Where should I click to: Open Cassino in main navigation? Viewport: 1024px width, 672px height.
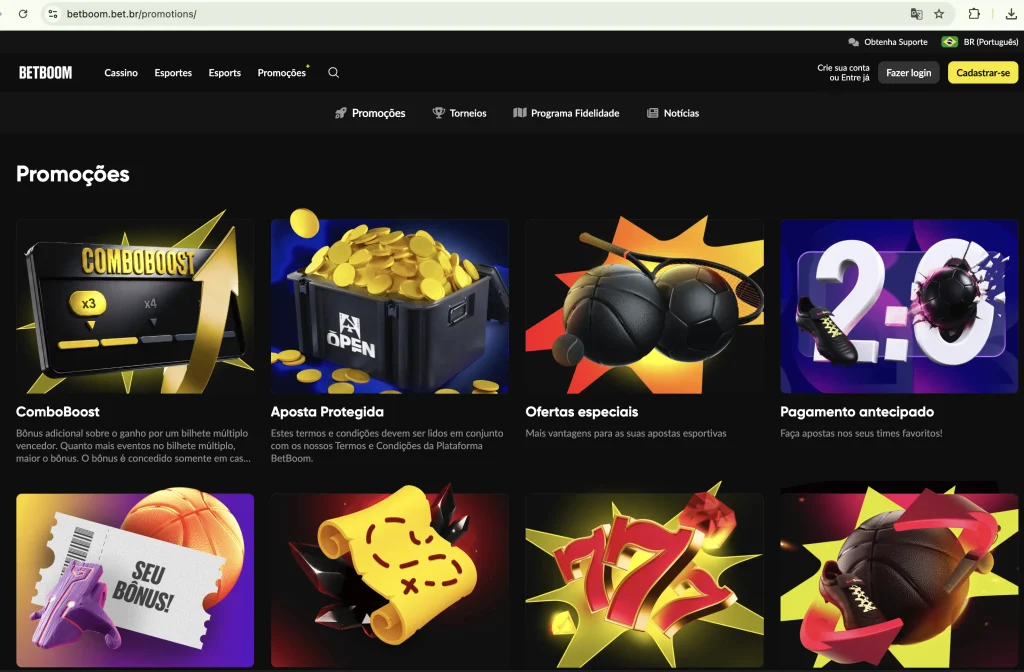point(121,72)
